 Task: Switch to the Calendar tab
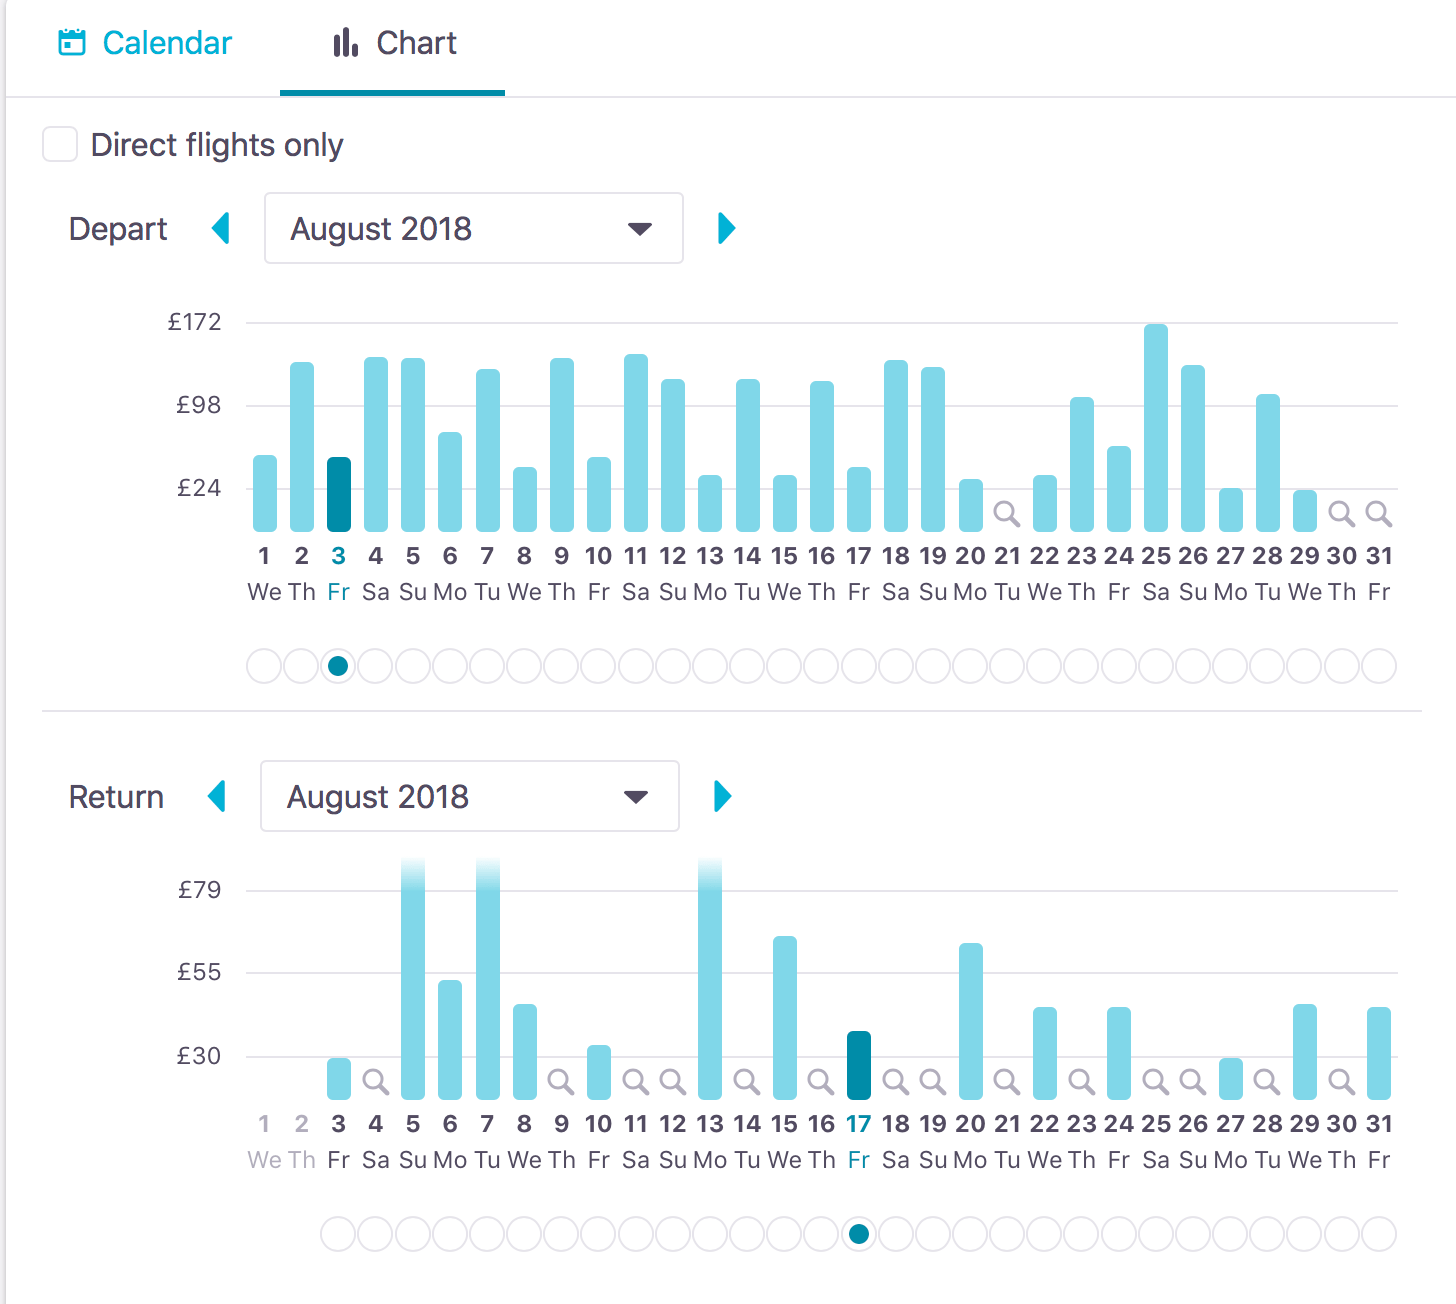pyautogui.click(x=145, y=43)
